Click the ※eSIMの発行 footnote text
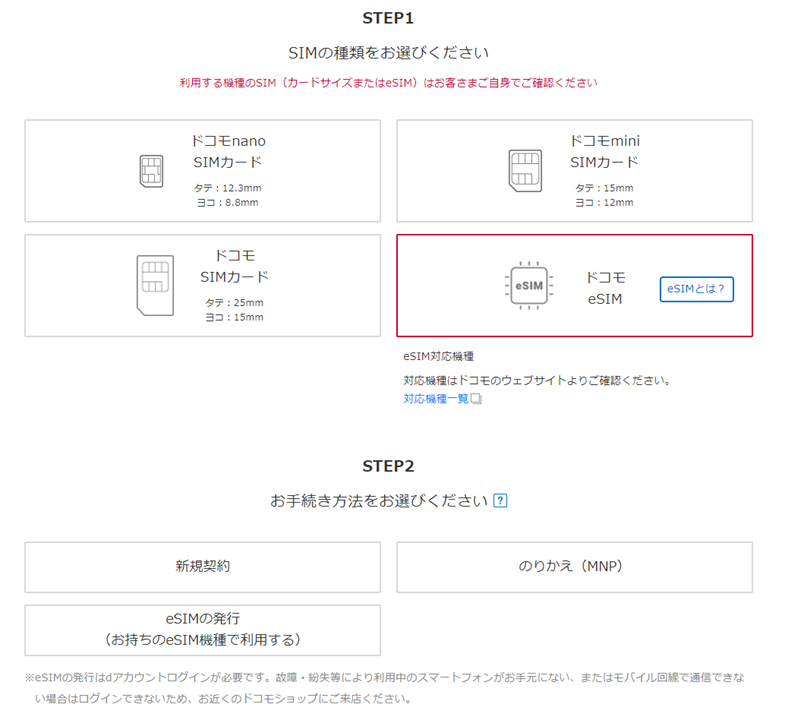804x720 pixels. 385,688
